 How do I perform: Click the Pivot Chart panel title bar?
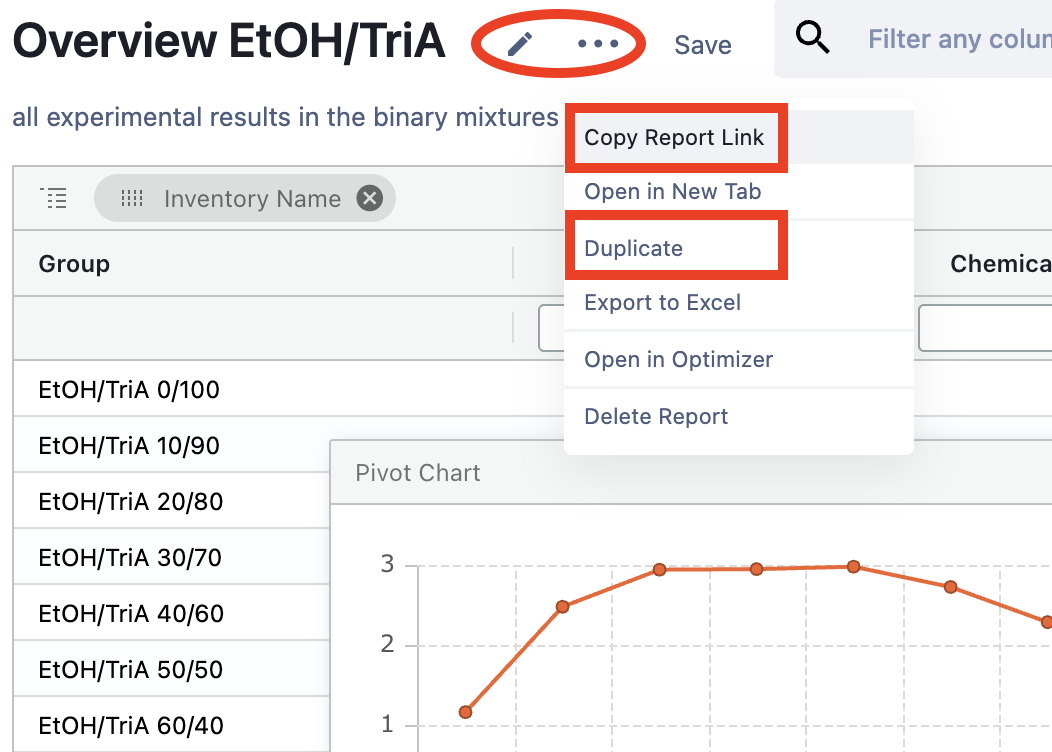coord(418,473)
